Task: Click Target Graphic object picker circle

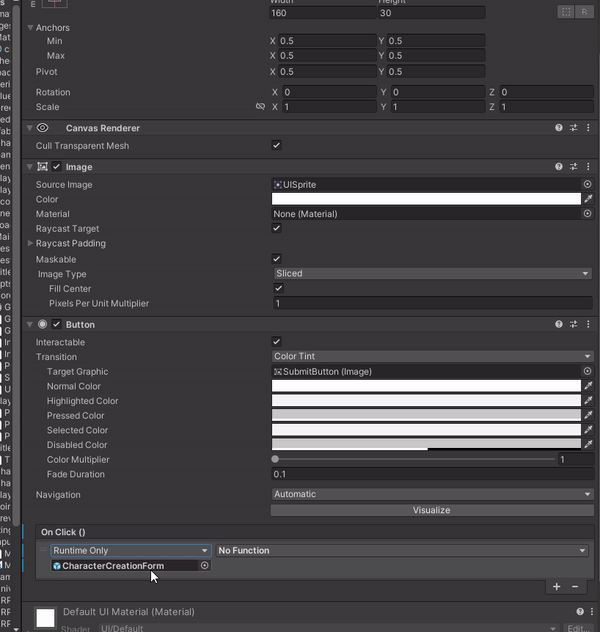Action: [x=588, y=371]
